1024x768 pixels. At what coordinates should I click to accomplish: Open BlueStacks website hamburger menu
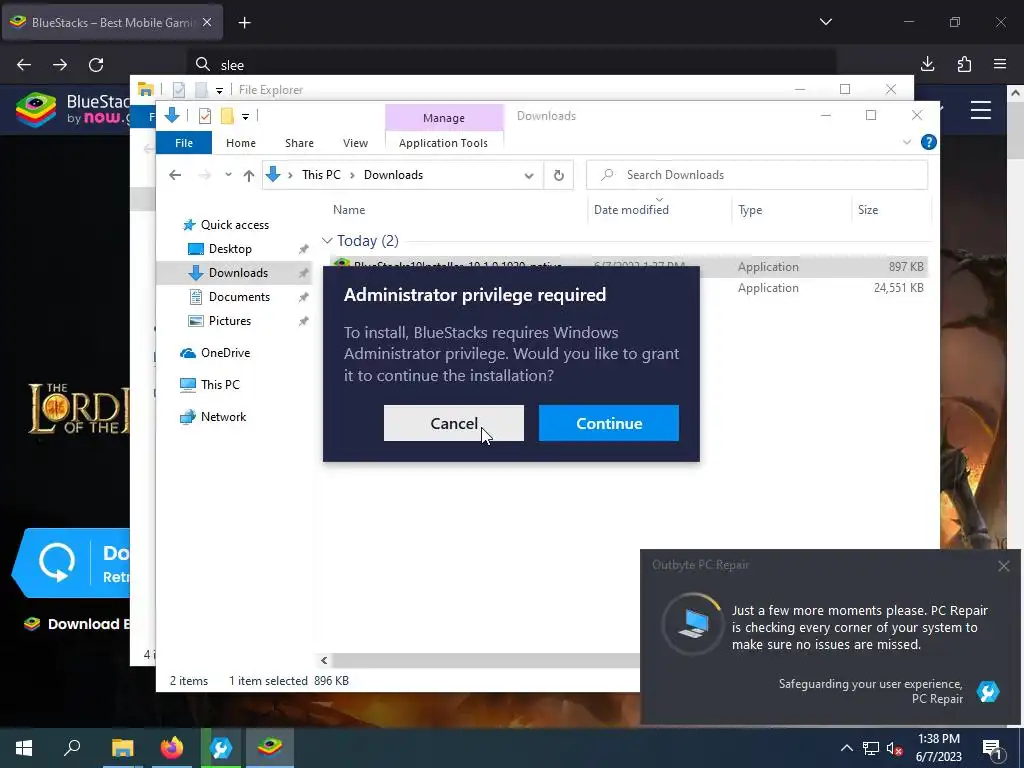[x=980, y=110]
